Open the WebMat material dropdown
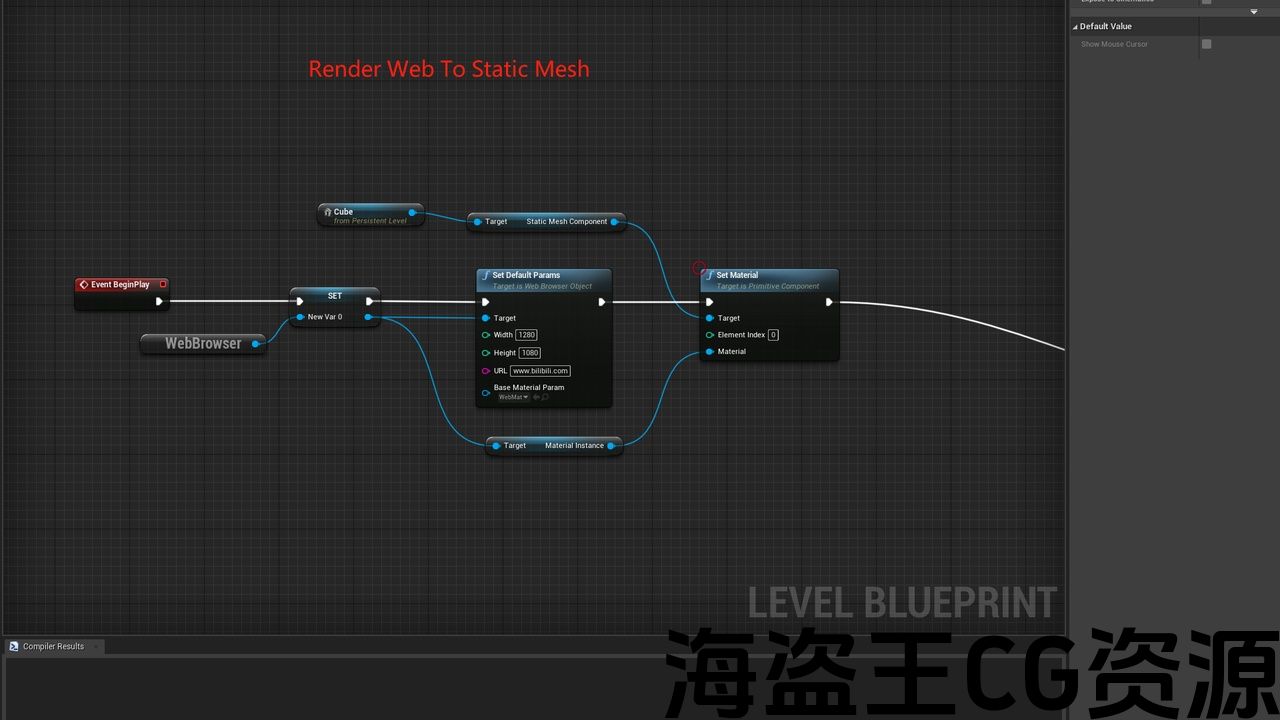 click(x=514, y=398)
